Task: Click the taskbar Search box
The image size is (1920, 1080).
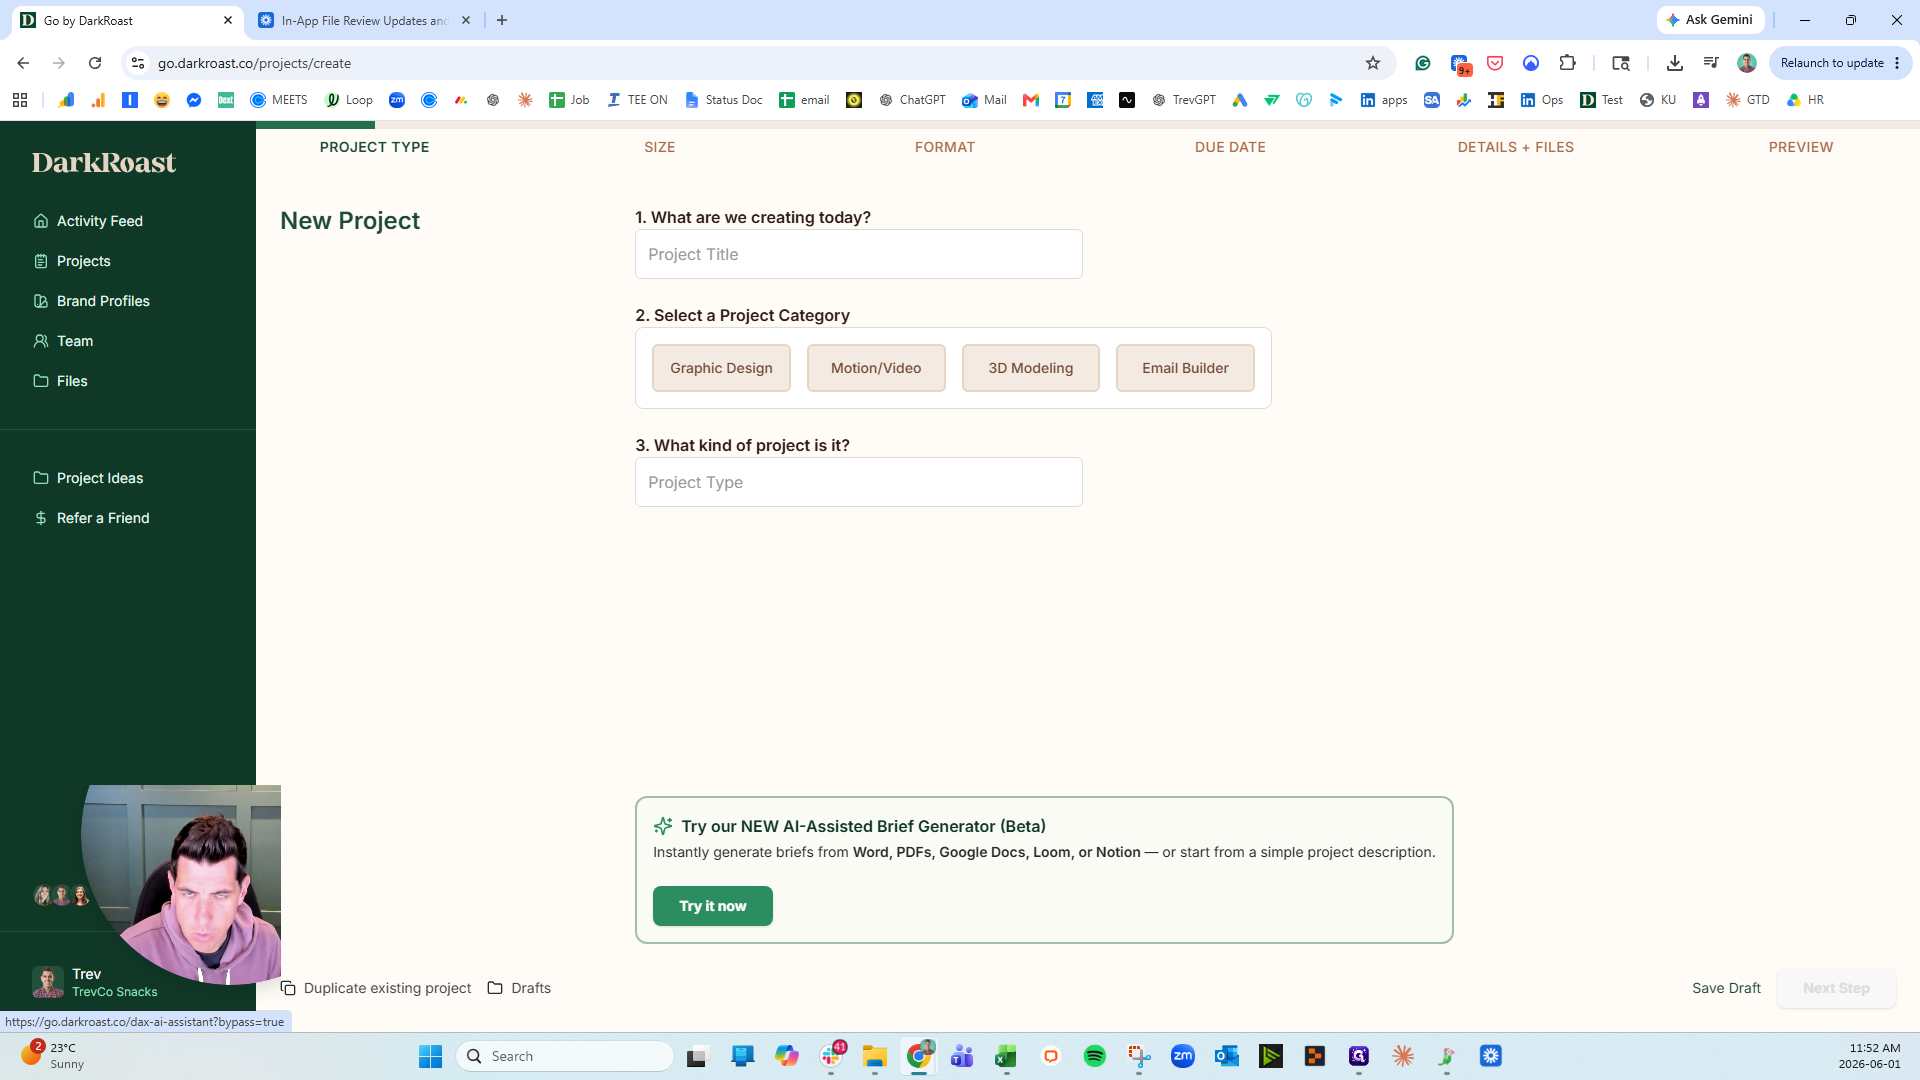Action: tap(565, 1056)
